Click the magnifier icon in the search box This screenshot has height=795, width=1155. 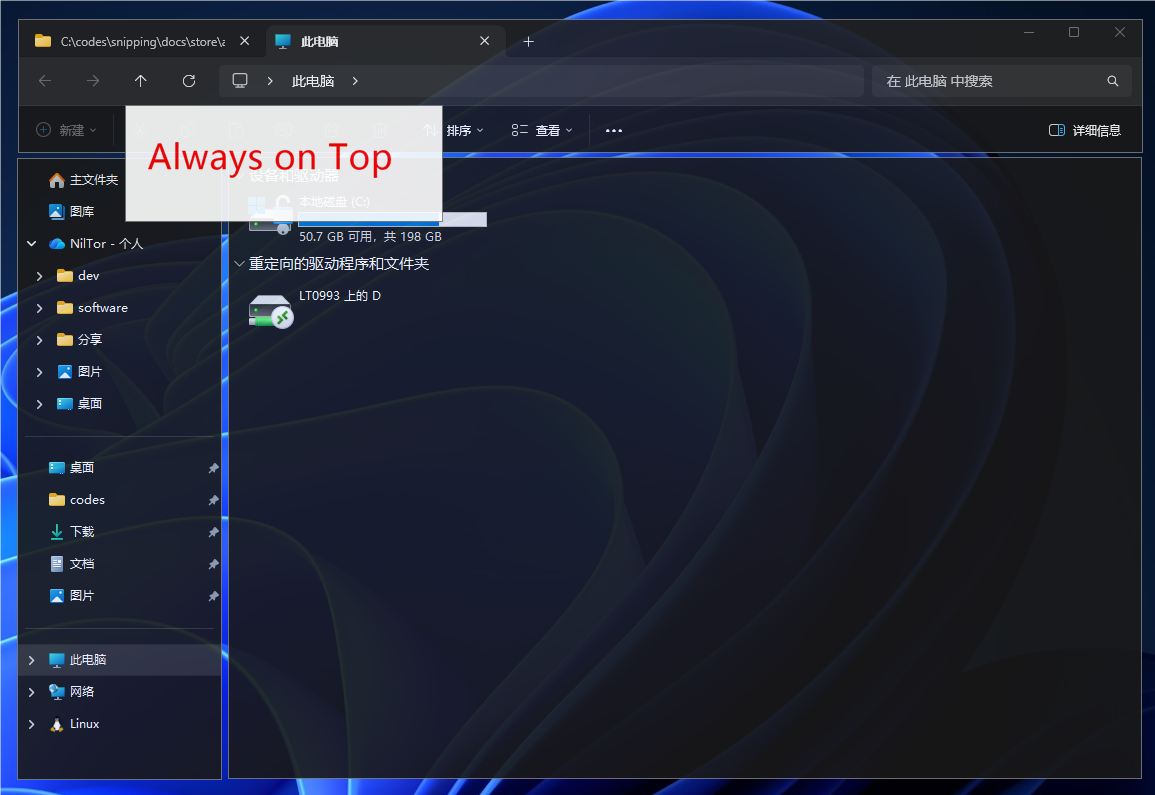1112,81
